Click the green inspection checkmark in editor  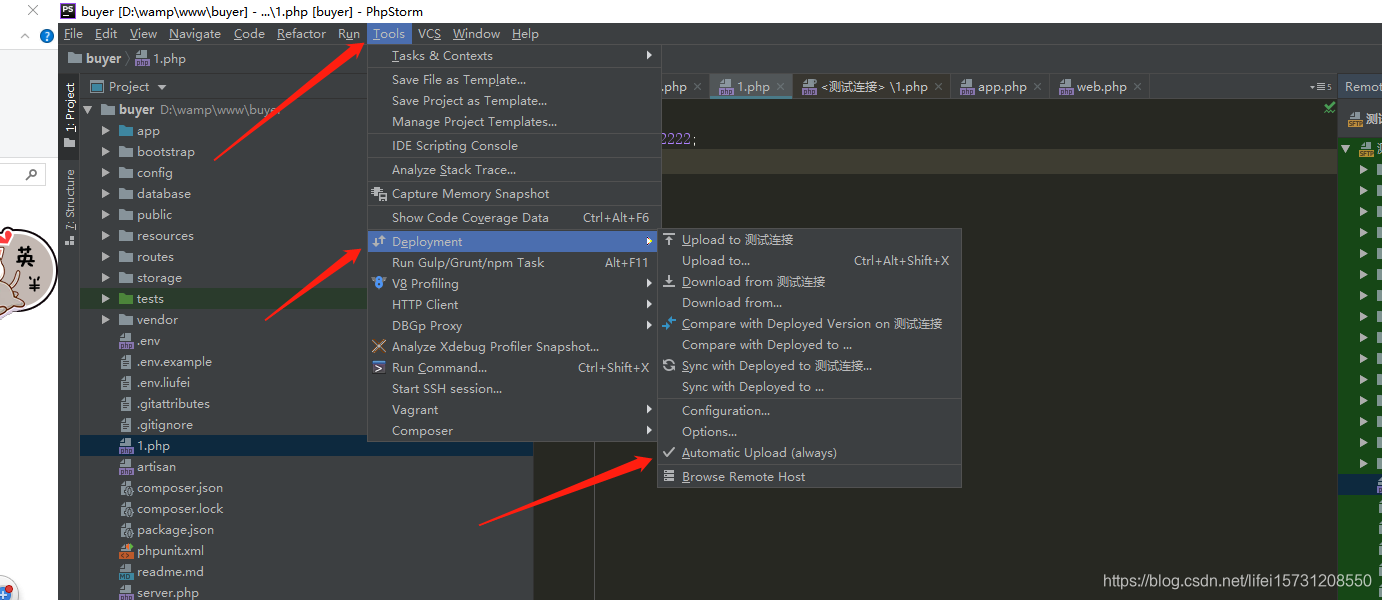point(1329,107)
